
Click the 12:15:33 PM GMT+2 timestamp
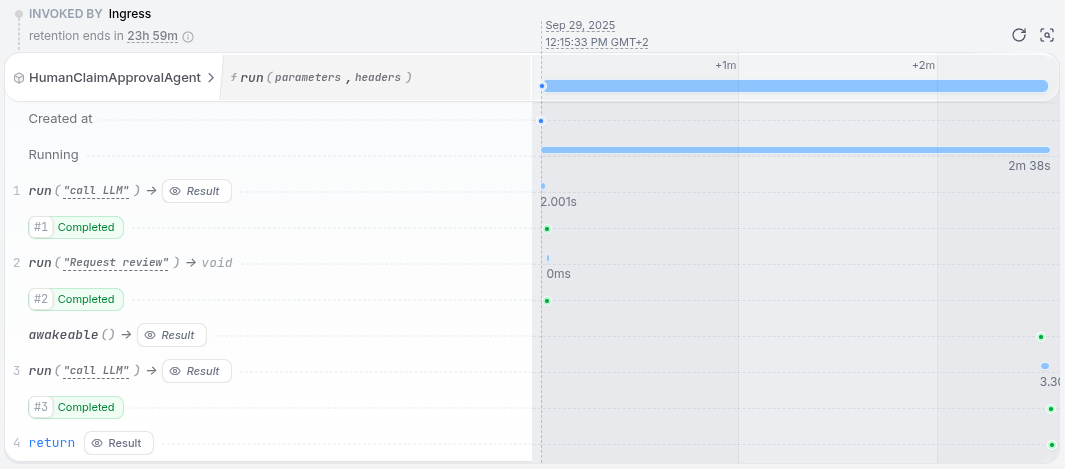pos(597,43)
